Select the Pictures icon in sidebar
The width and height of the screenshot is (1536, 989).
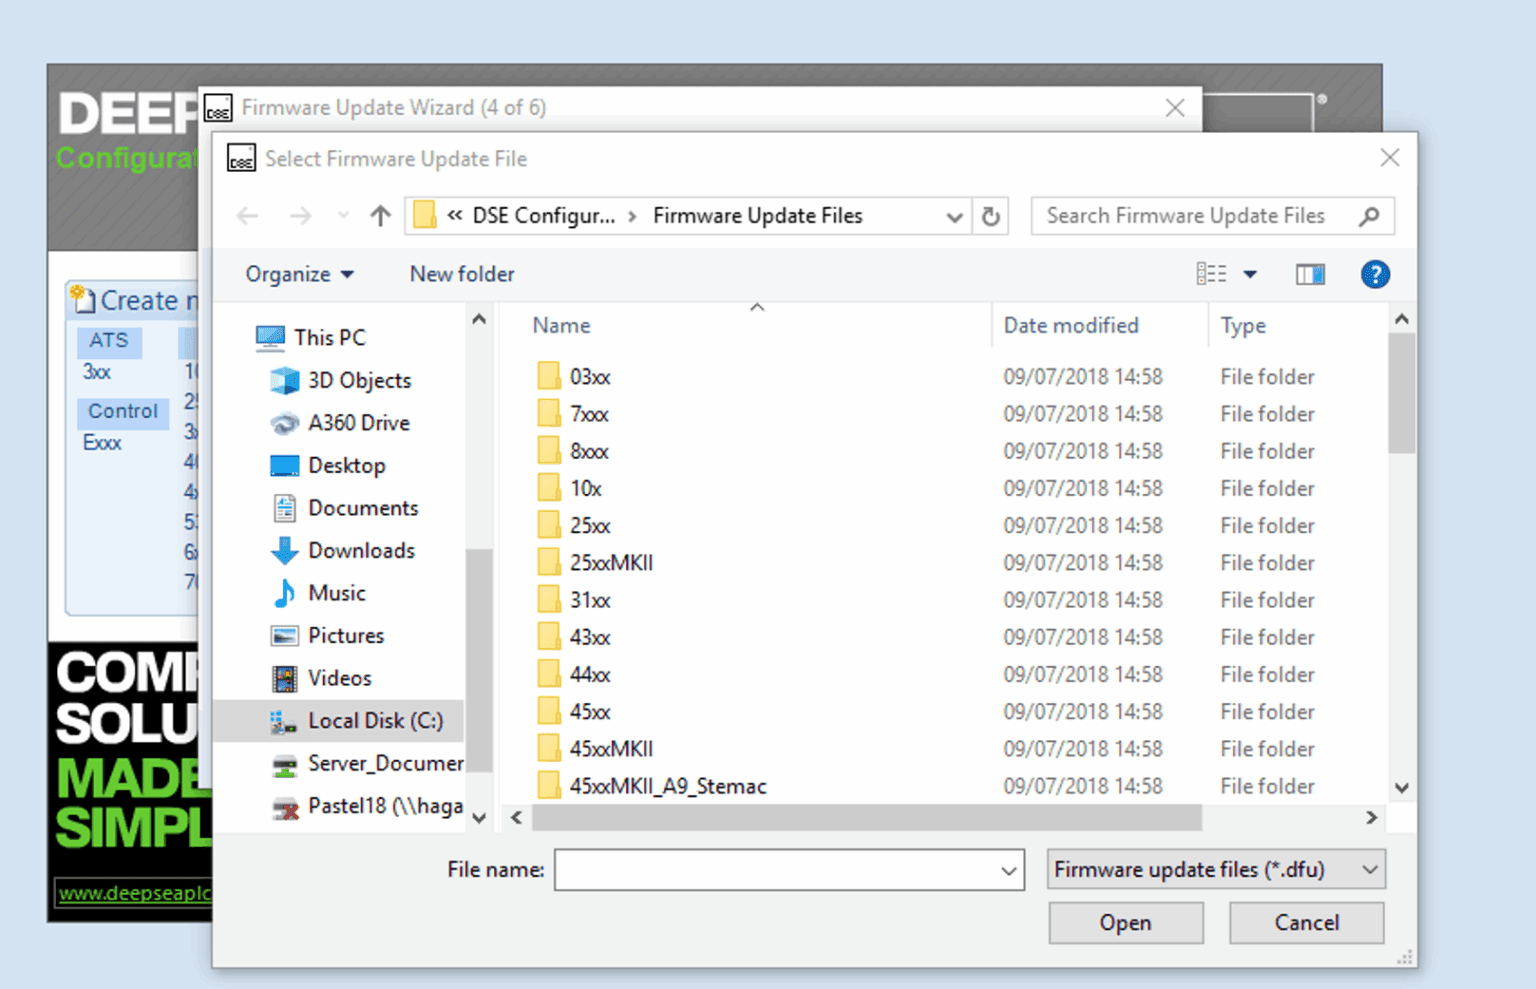pos(284,636)
